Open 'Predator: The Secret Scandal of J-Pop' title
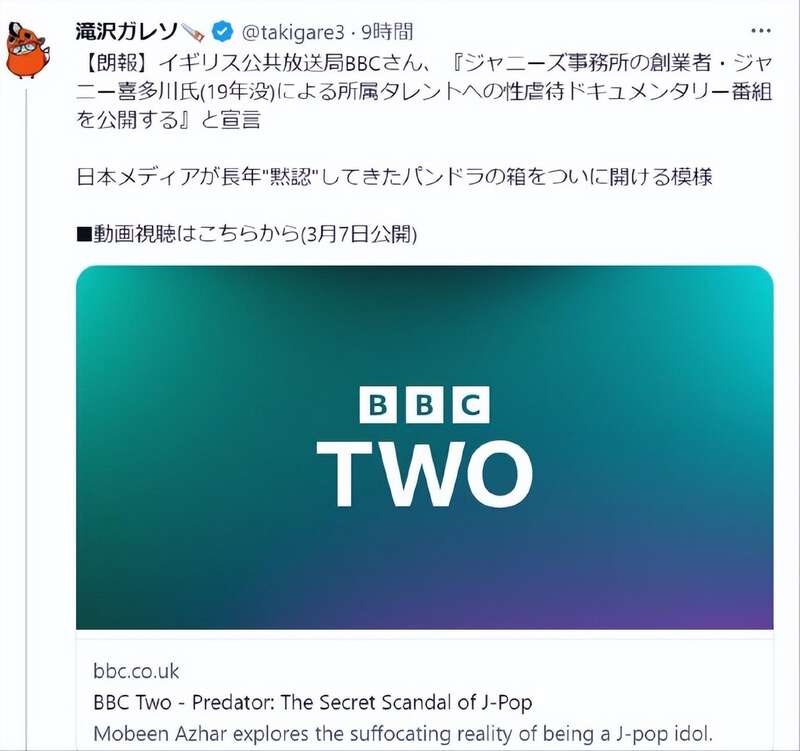Screen dimensions: 800x751 [x=362, y=703]
